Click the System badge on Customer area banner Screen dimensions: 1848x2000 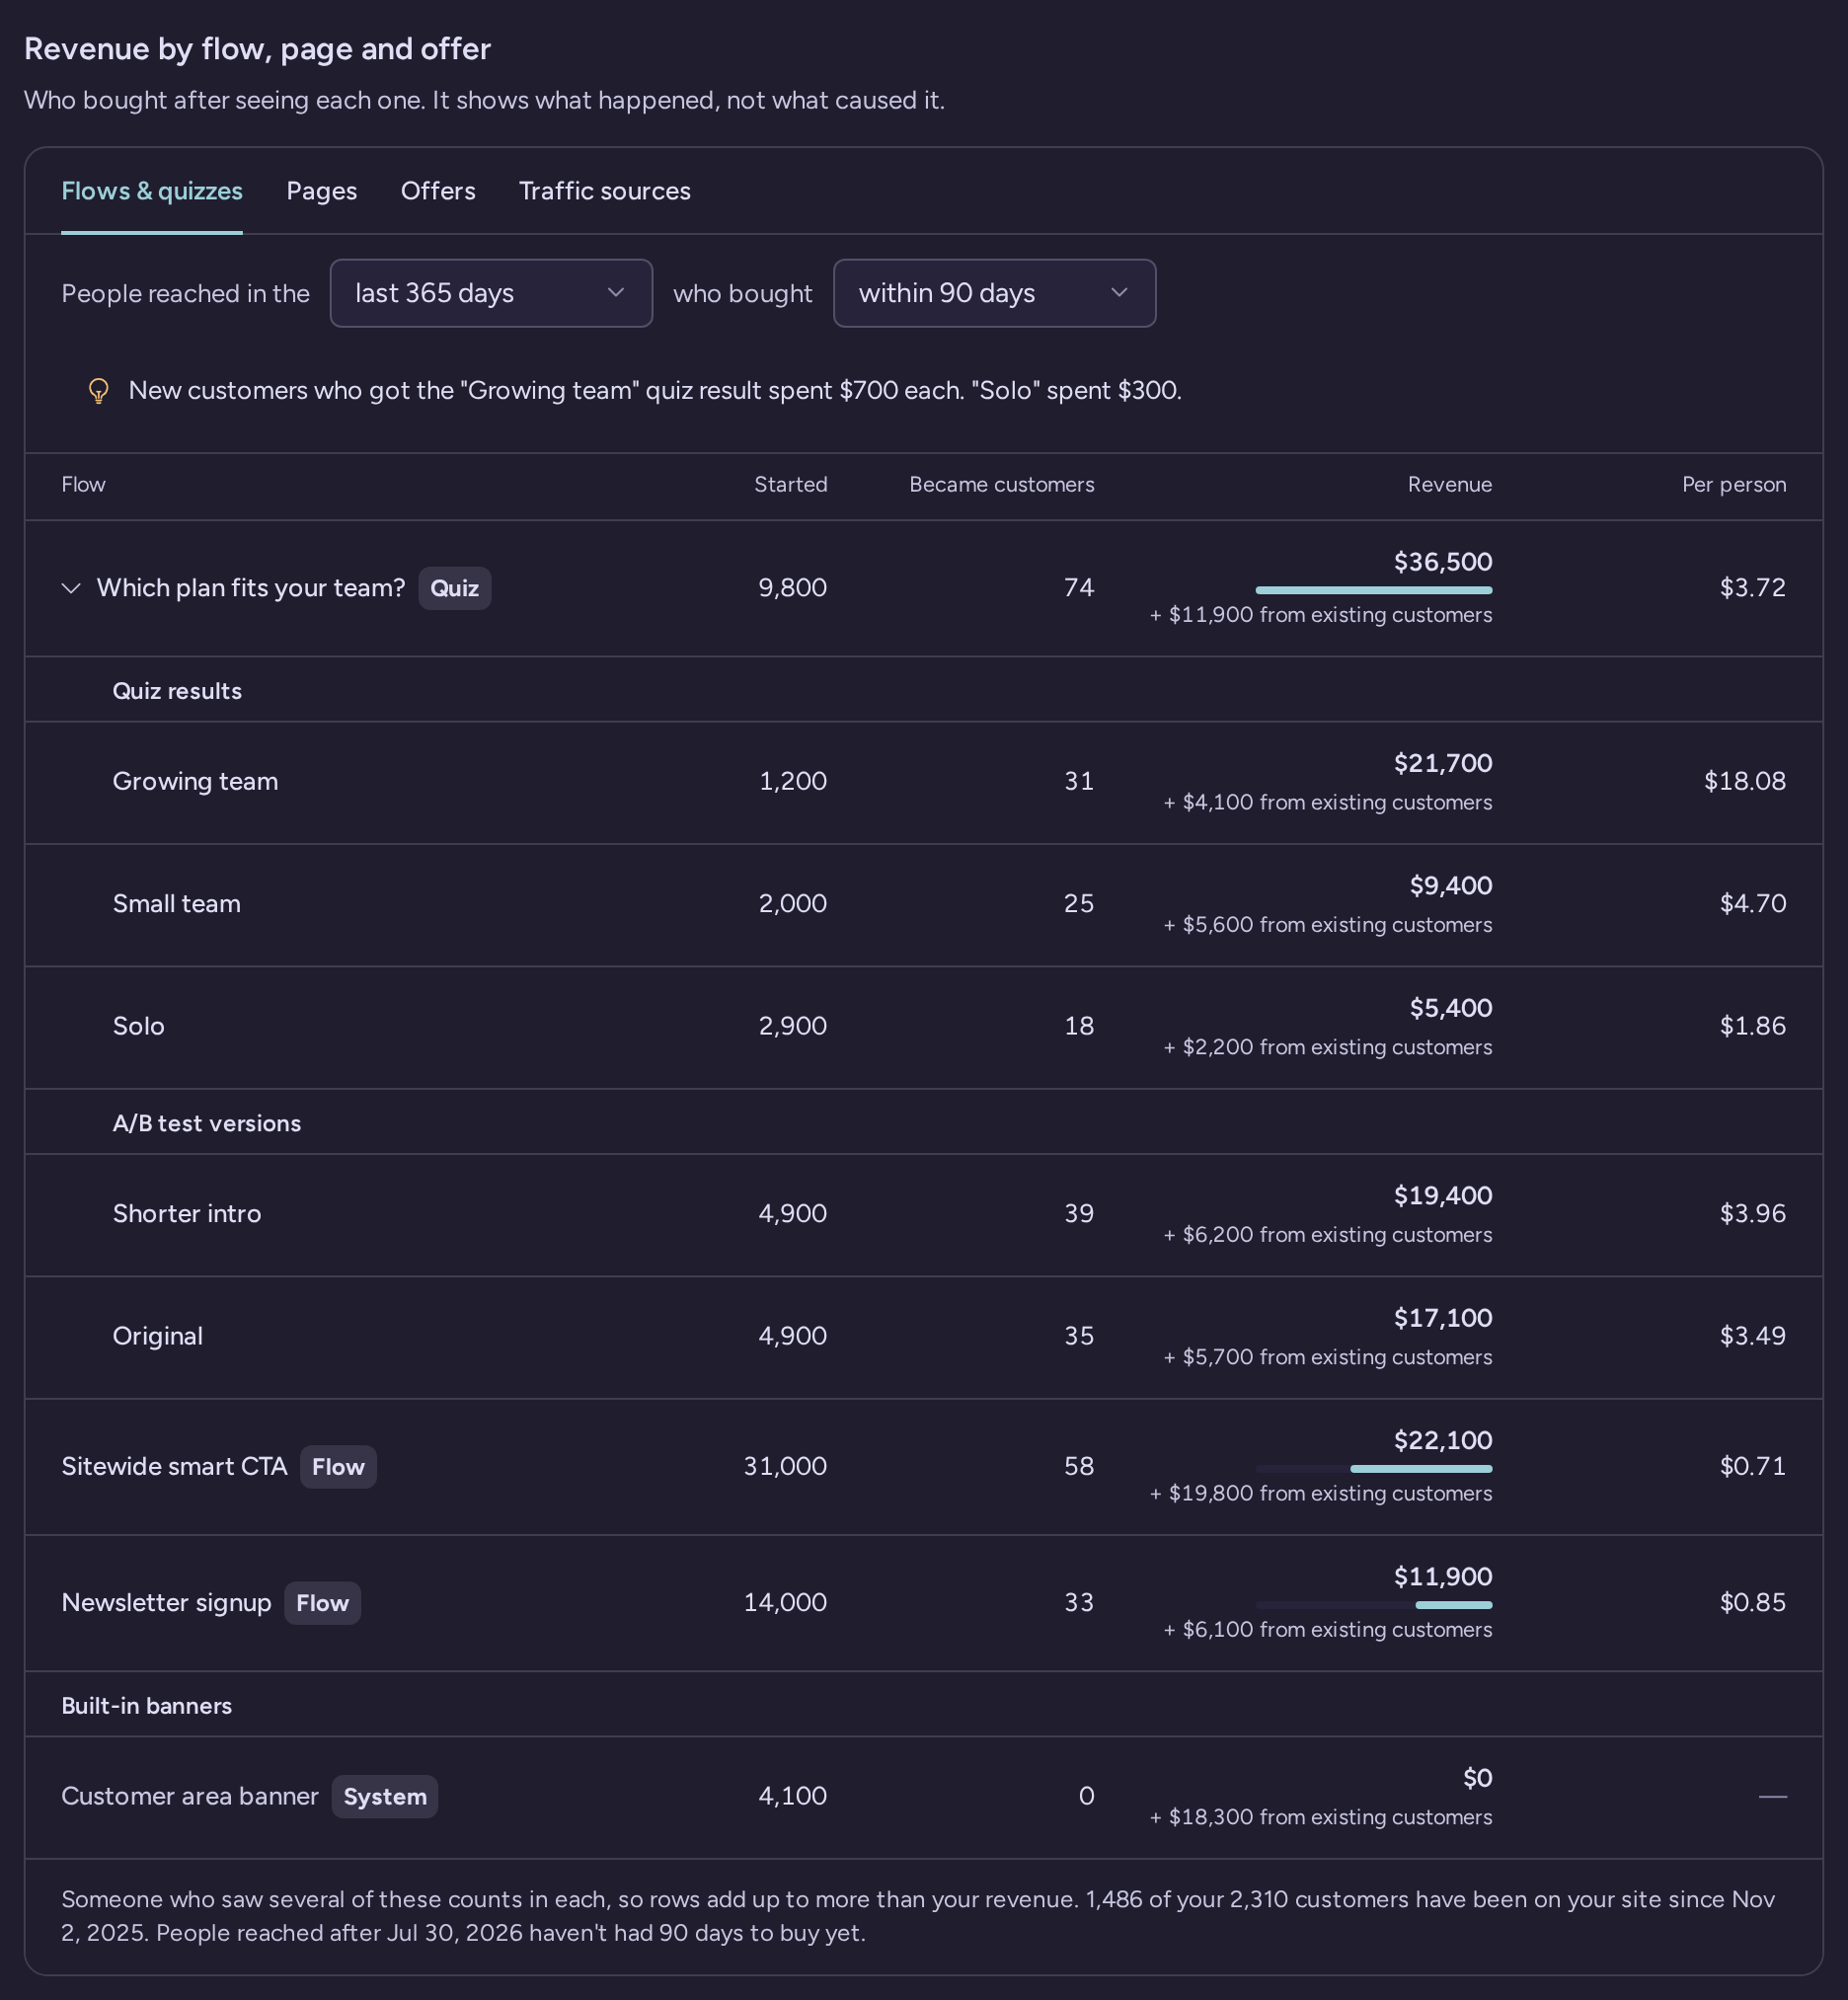[x=385, y=1797]
